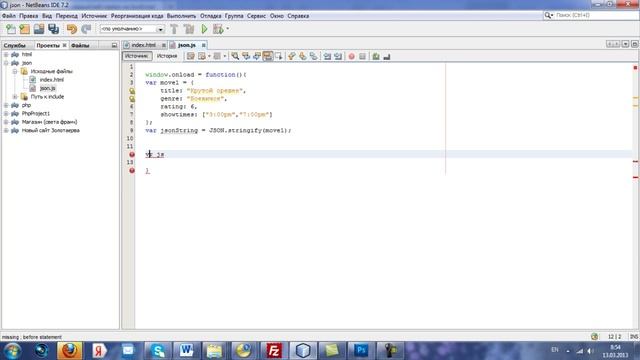Click Shift Line Left icon
Screen dimensions: 640x360
(327, 56)
